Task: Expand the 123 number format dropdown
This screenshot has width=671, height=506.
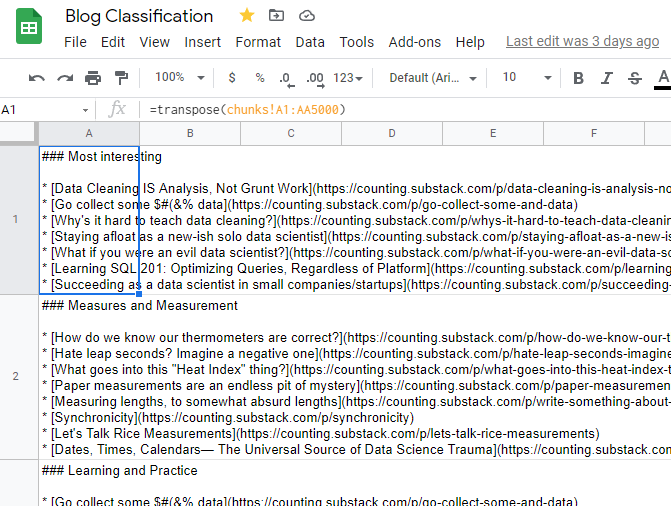Action: pos(349,78)
